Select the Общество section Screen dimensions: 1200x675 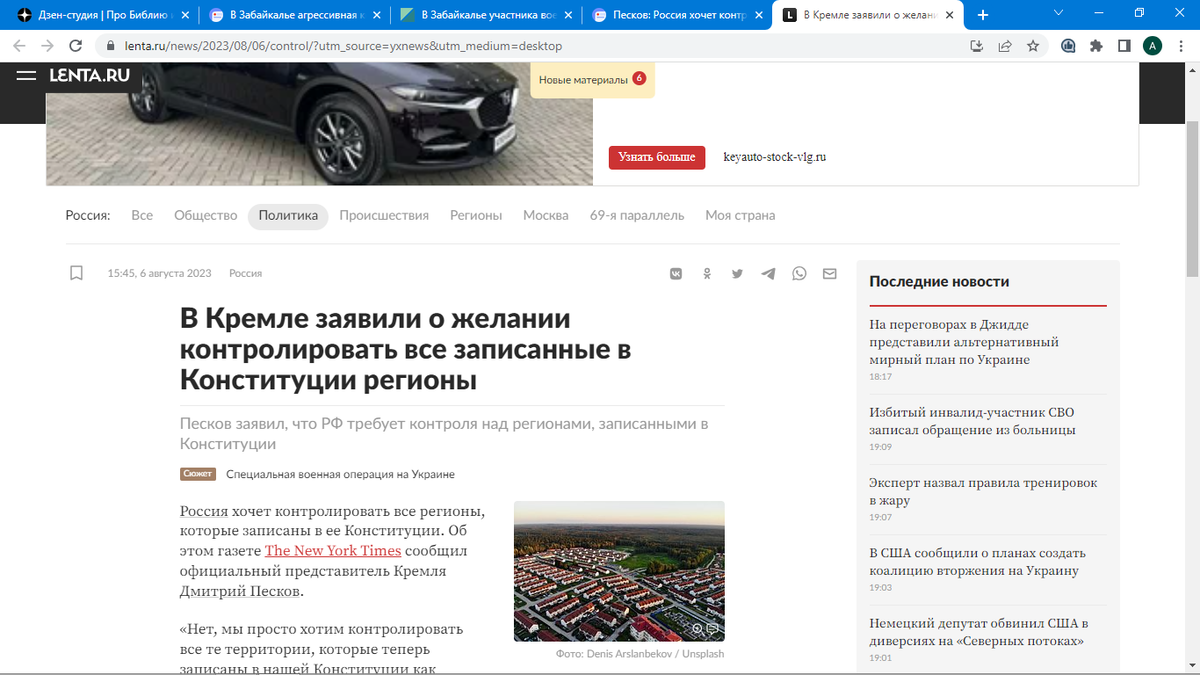coord(205,215)
